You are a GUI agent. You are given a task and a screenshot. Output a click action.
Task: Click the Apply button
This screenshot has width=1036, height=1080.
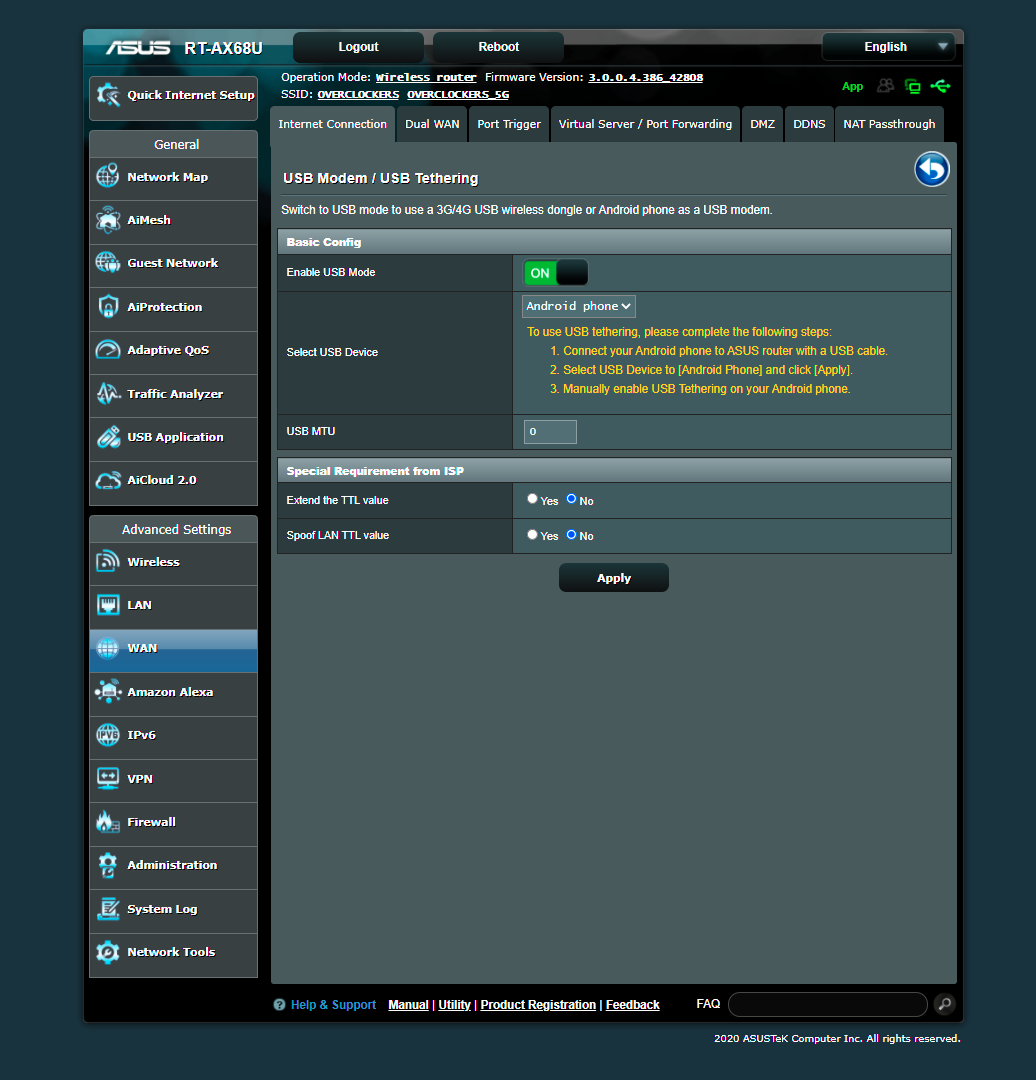pos(614,578)
